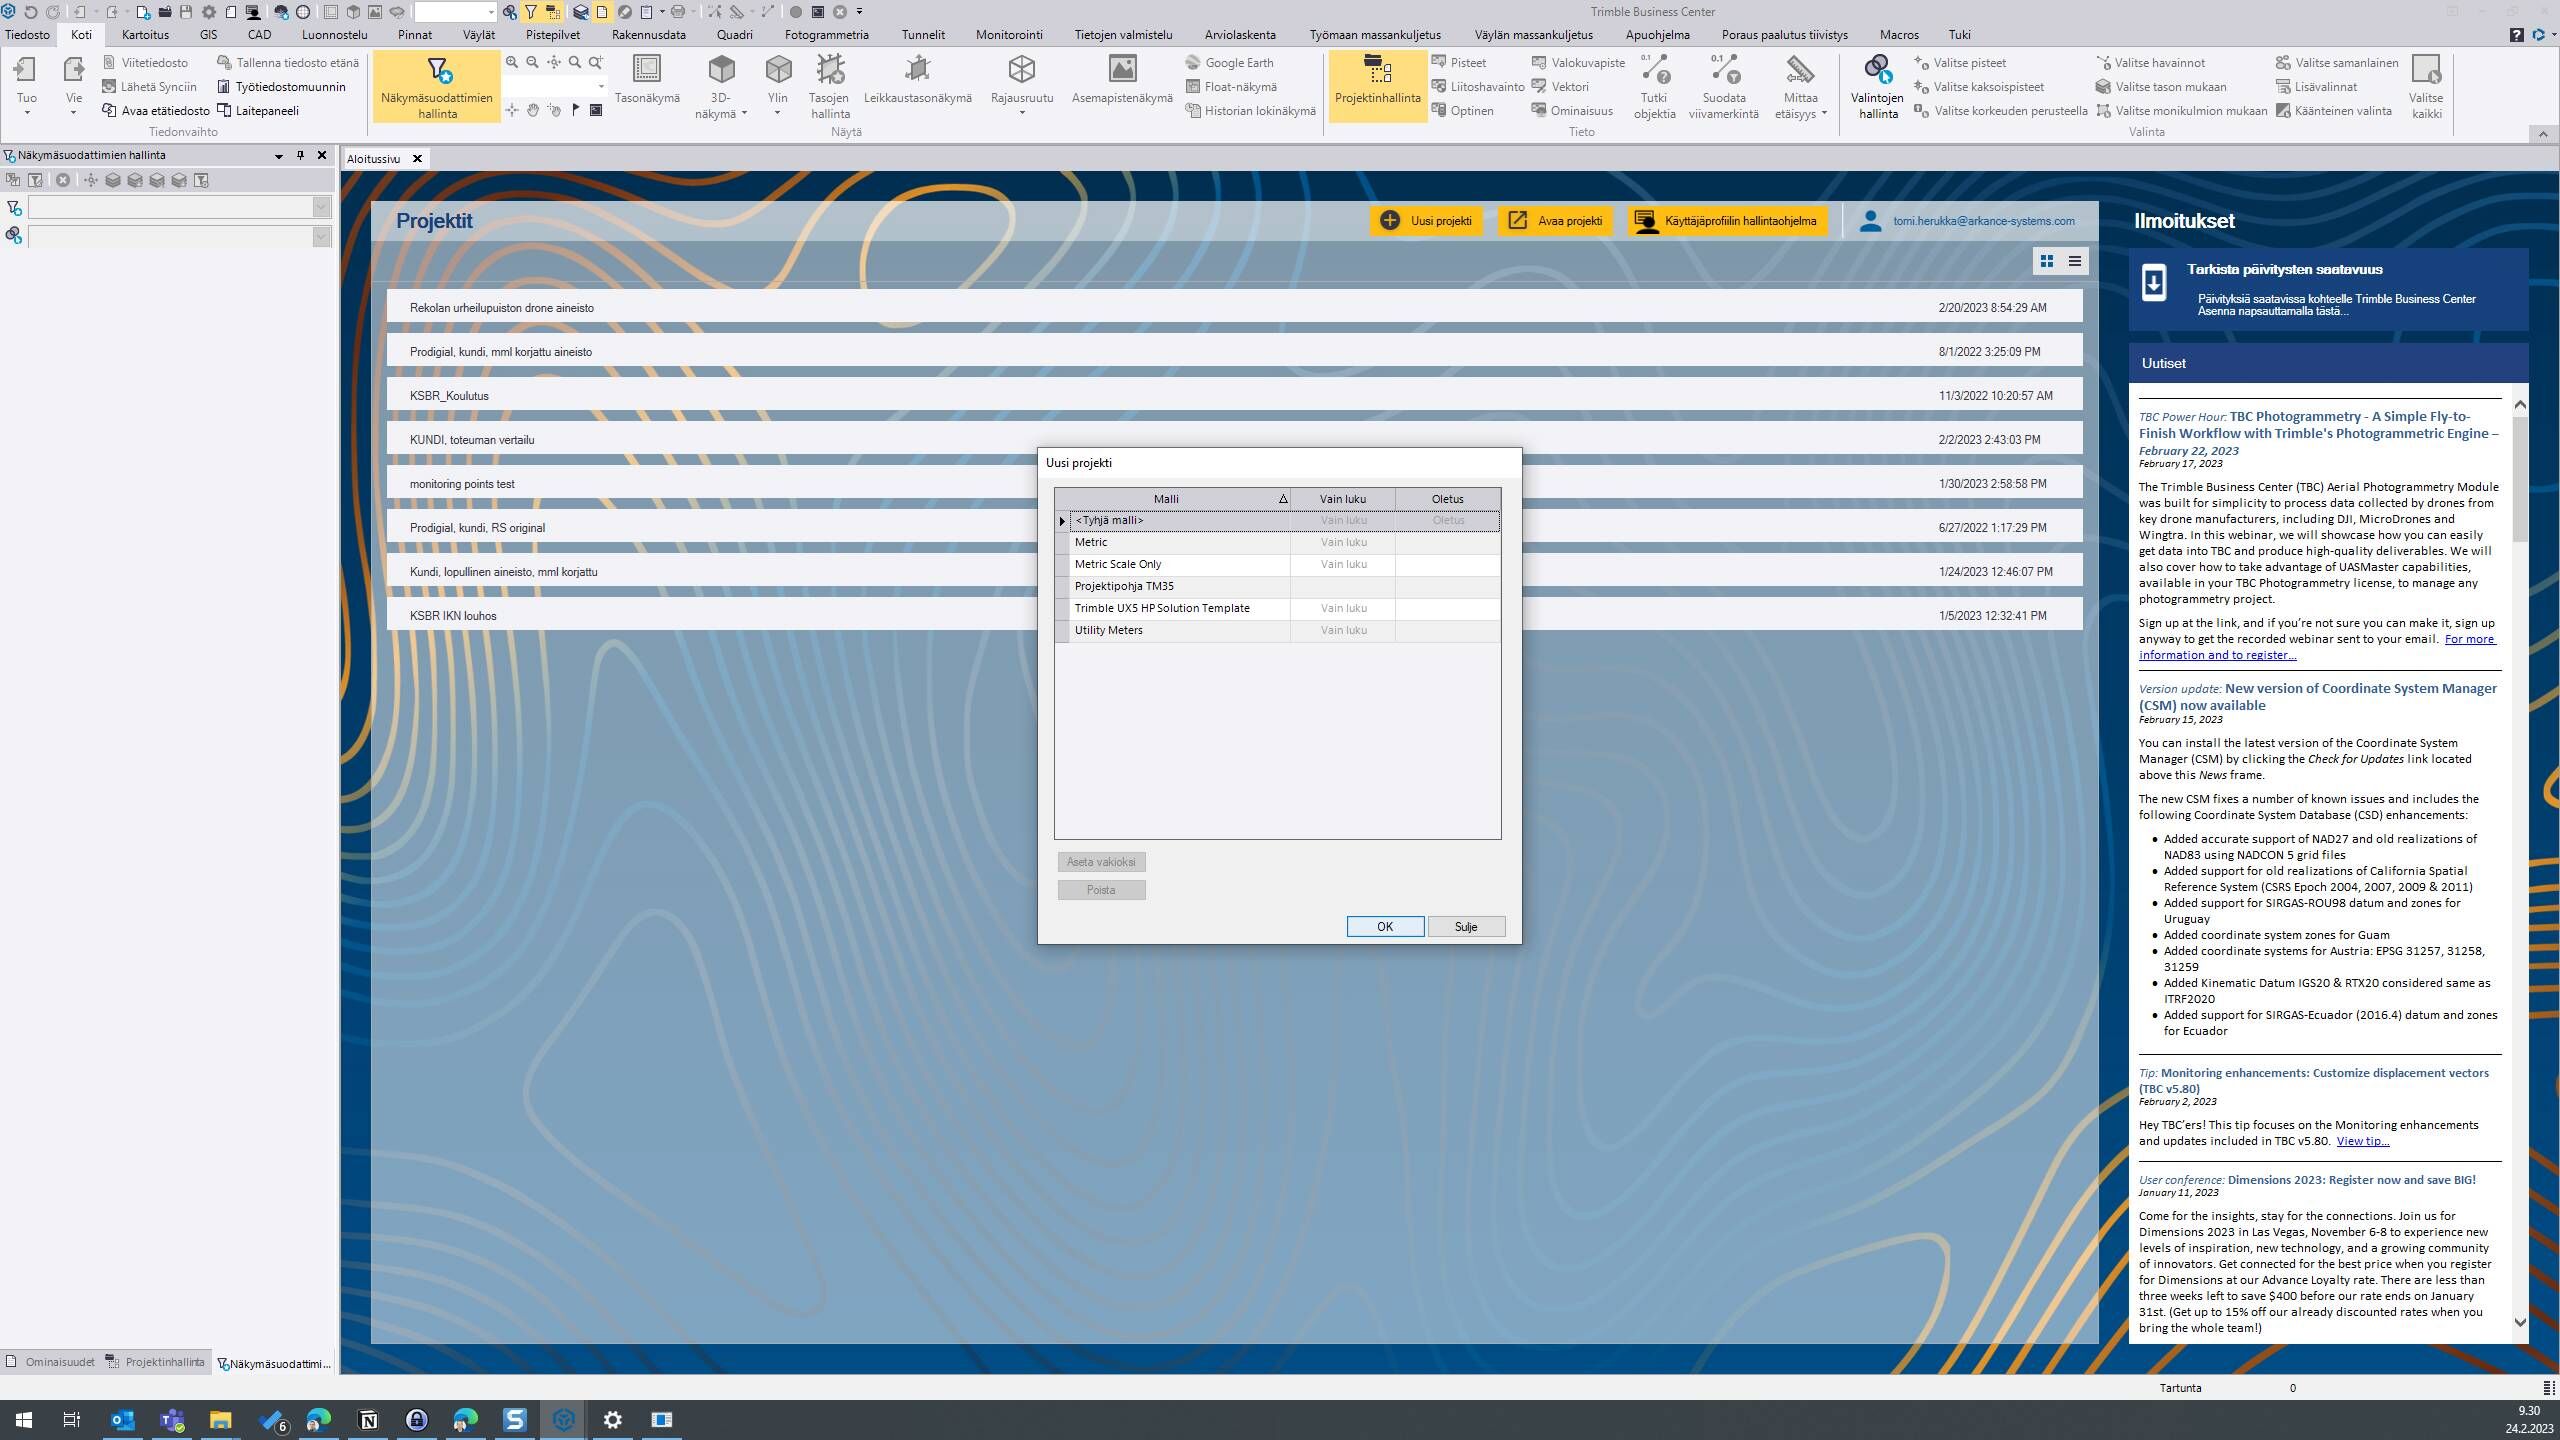Open Windows Start menu
The image size is (2560, 1440).
24,1419
